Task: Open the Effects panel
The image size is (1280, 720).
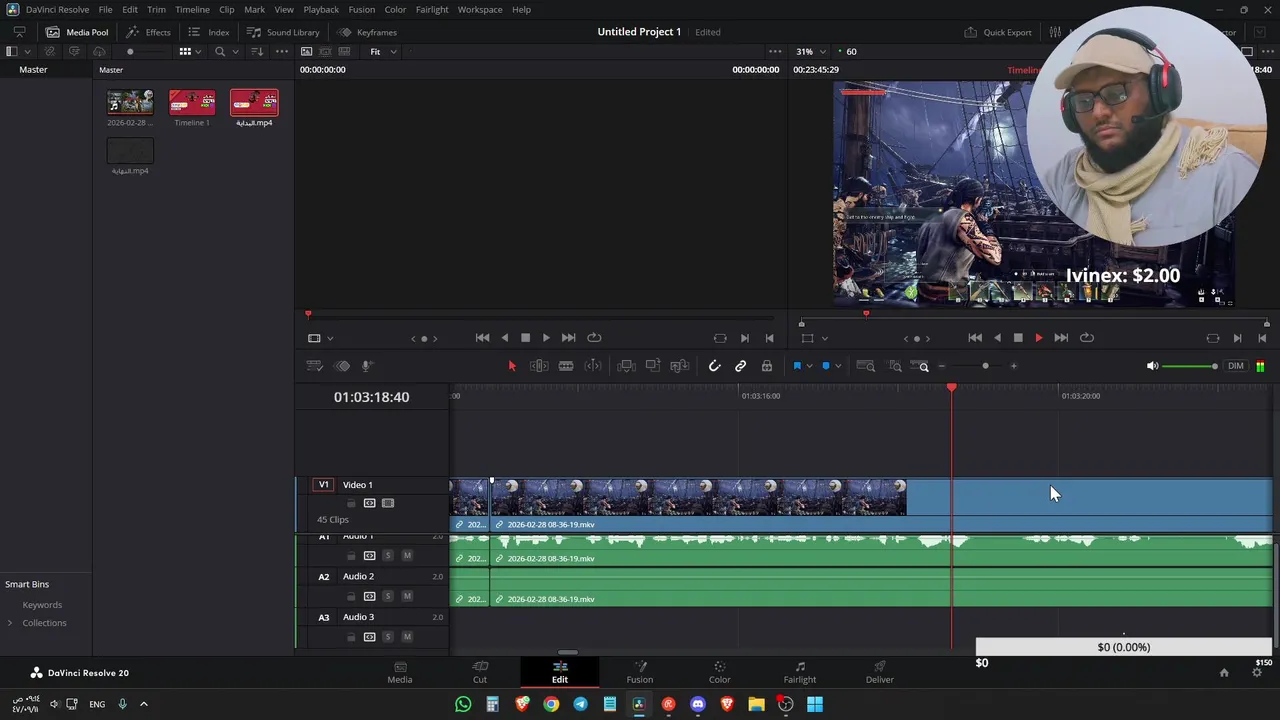Action: pyautogui.click(x=148, y=32)
